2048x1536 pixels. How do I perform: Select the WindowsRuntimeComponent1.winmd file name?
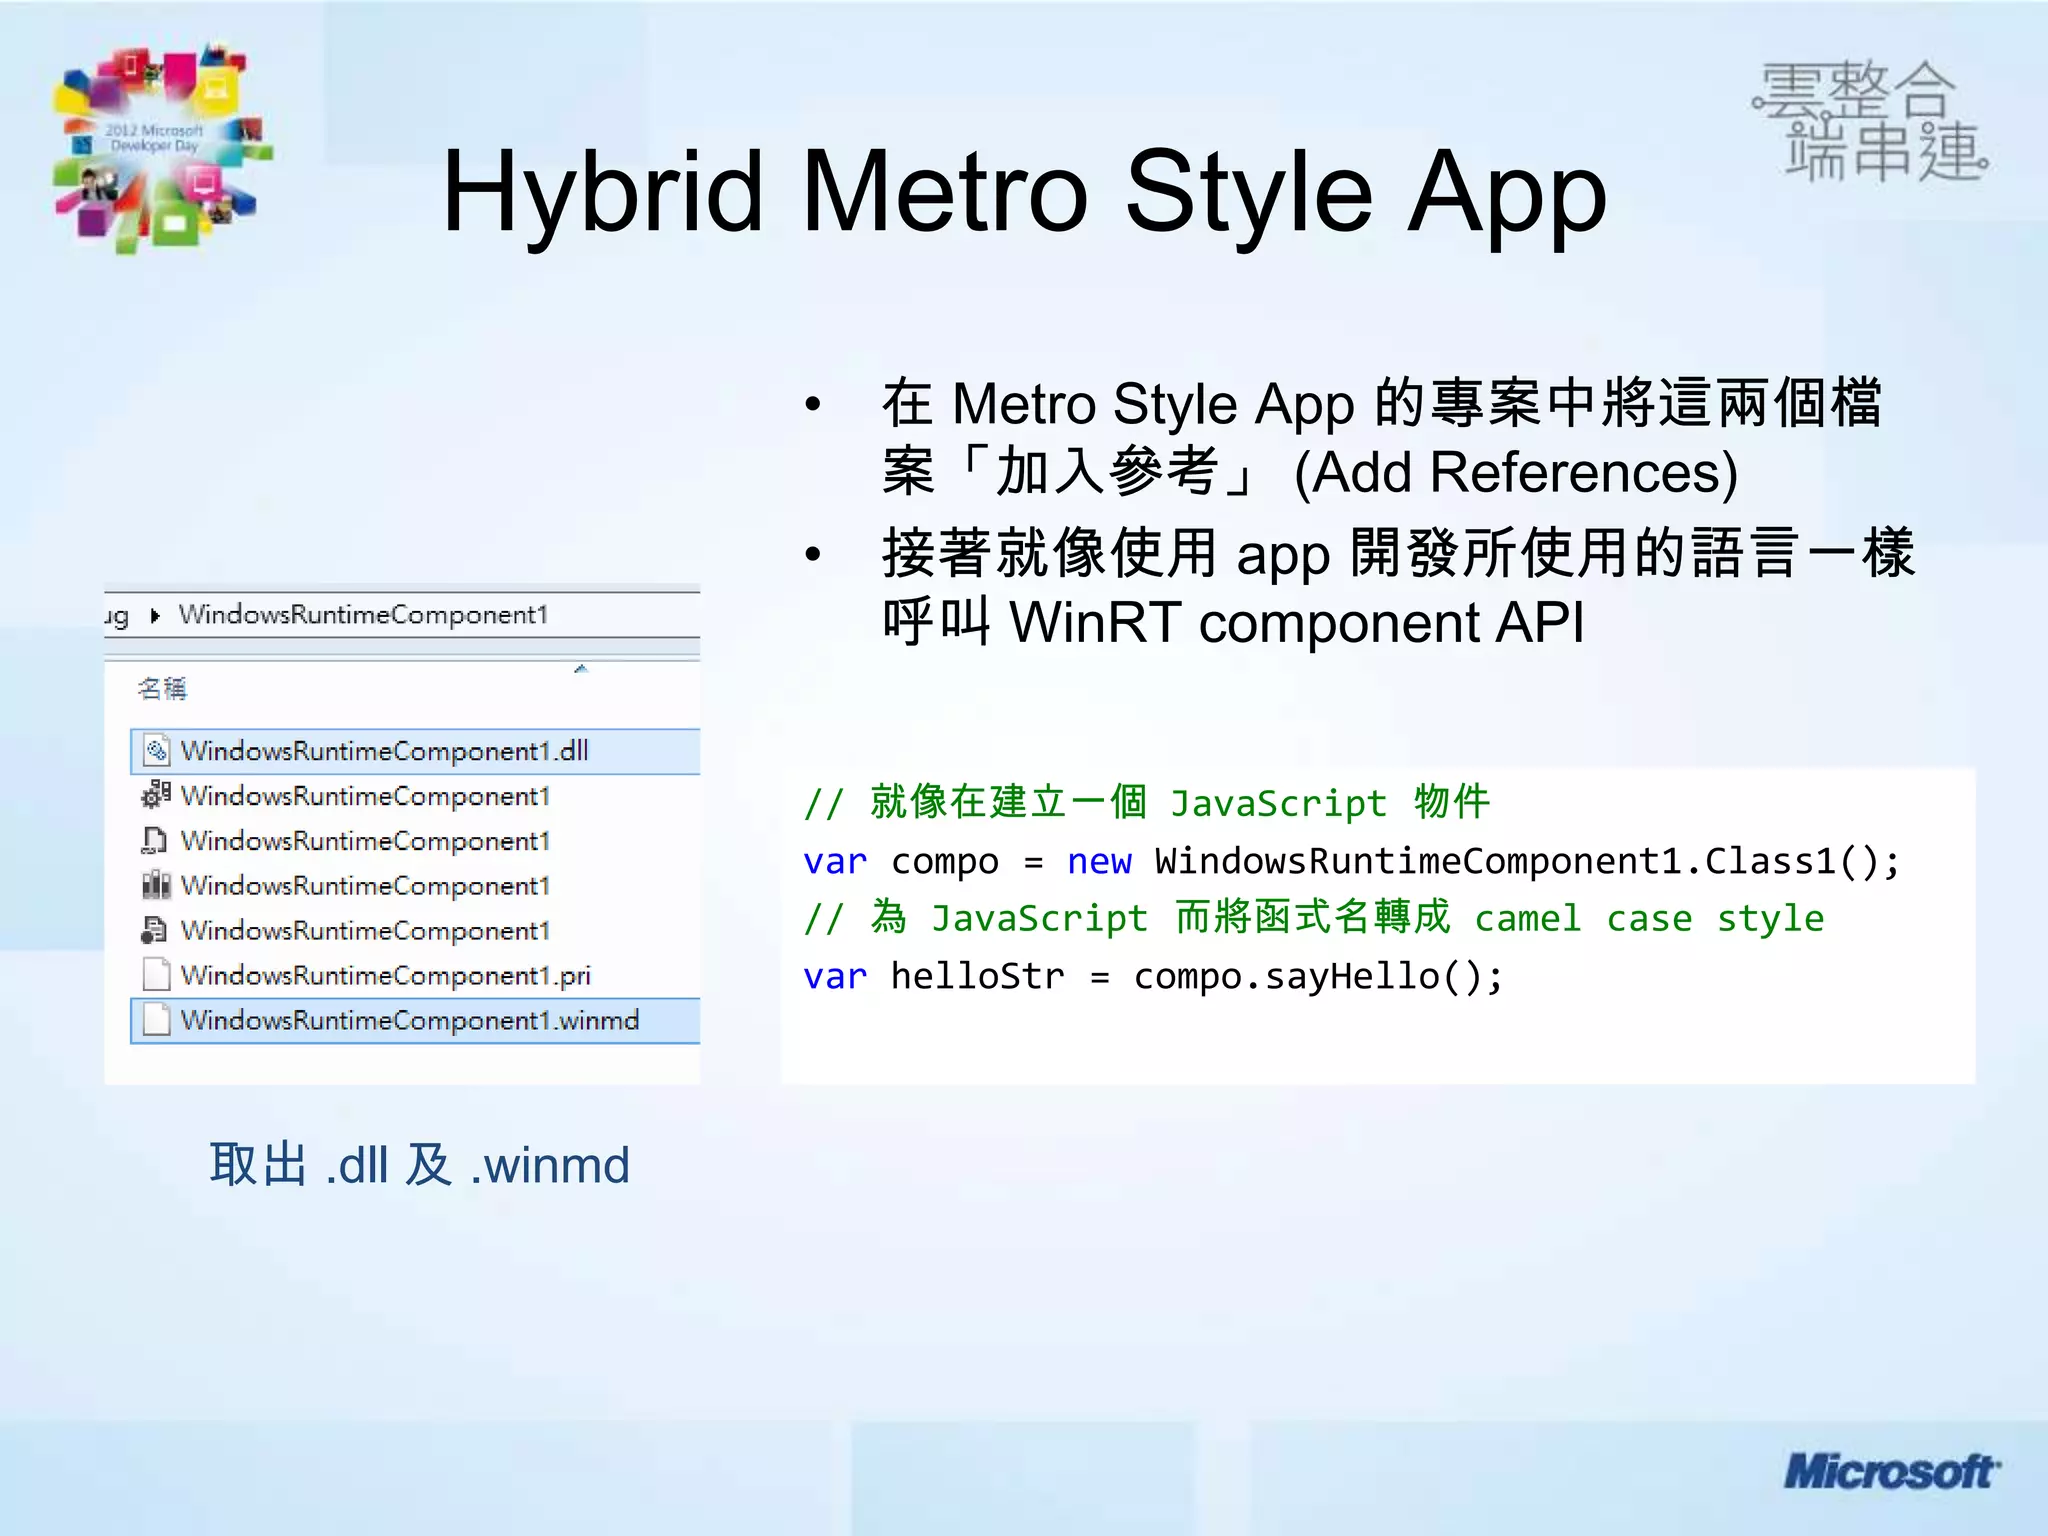[x=409, y=1020]
